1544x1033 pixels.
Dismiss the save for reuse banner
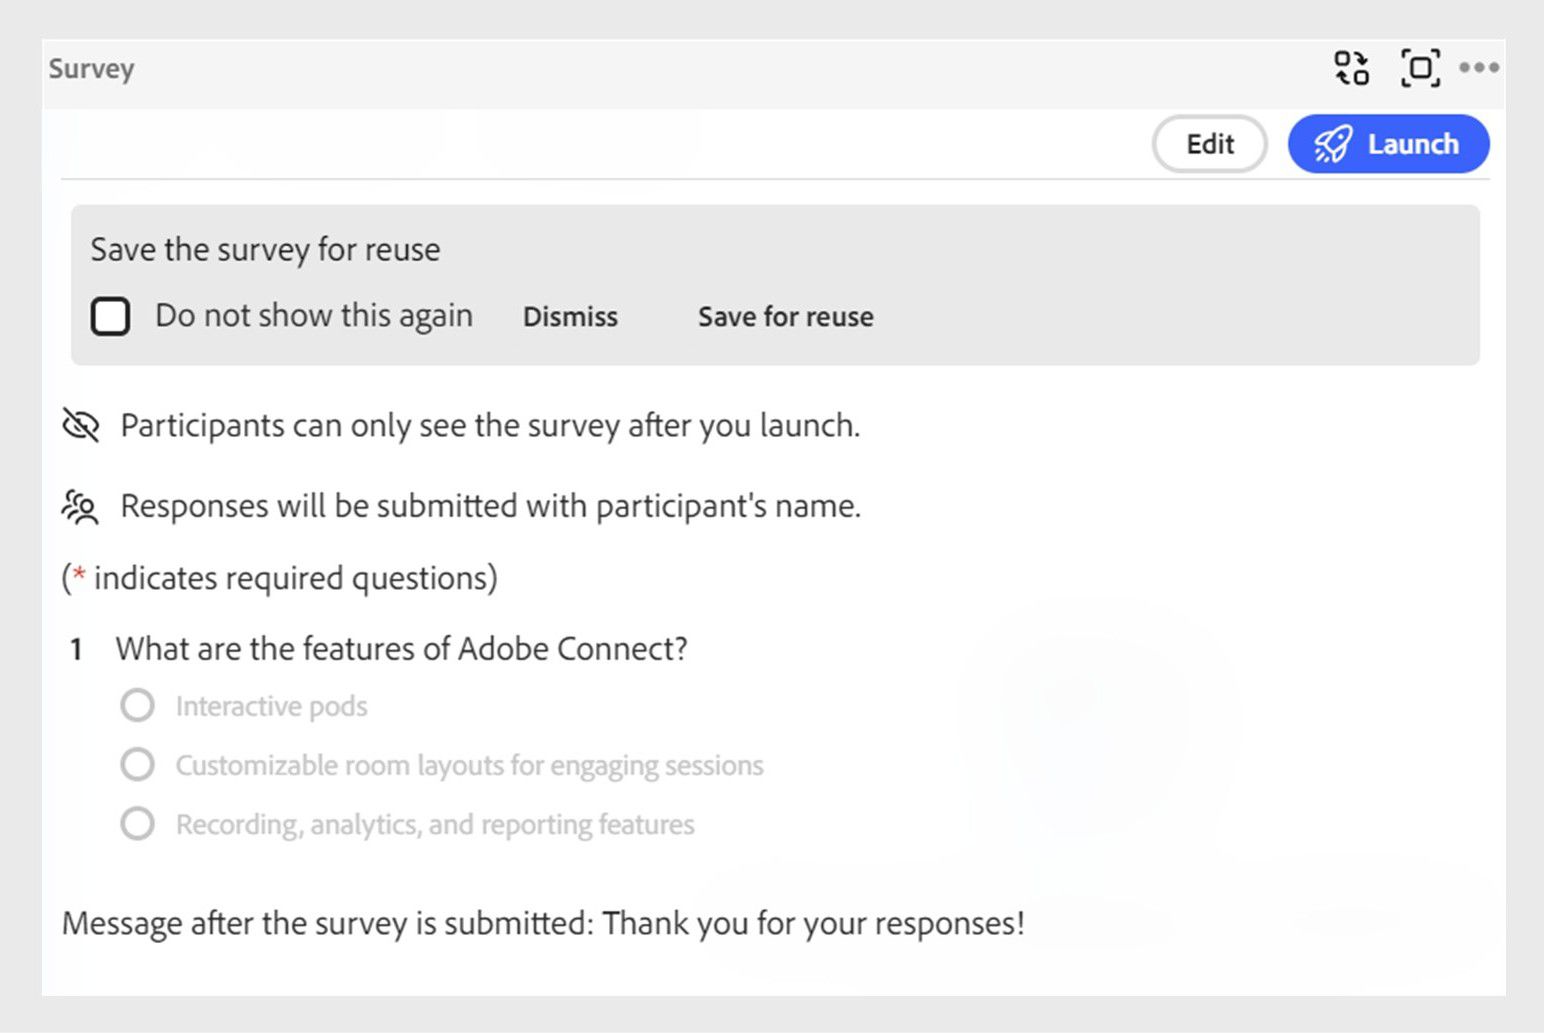570,317
